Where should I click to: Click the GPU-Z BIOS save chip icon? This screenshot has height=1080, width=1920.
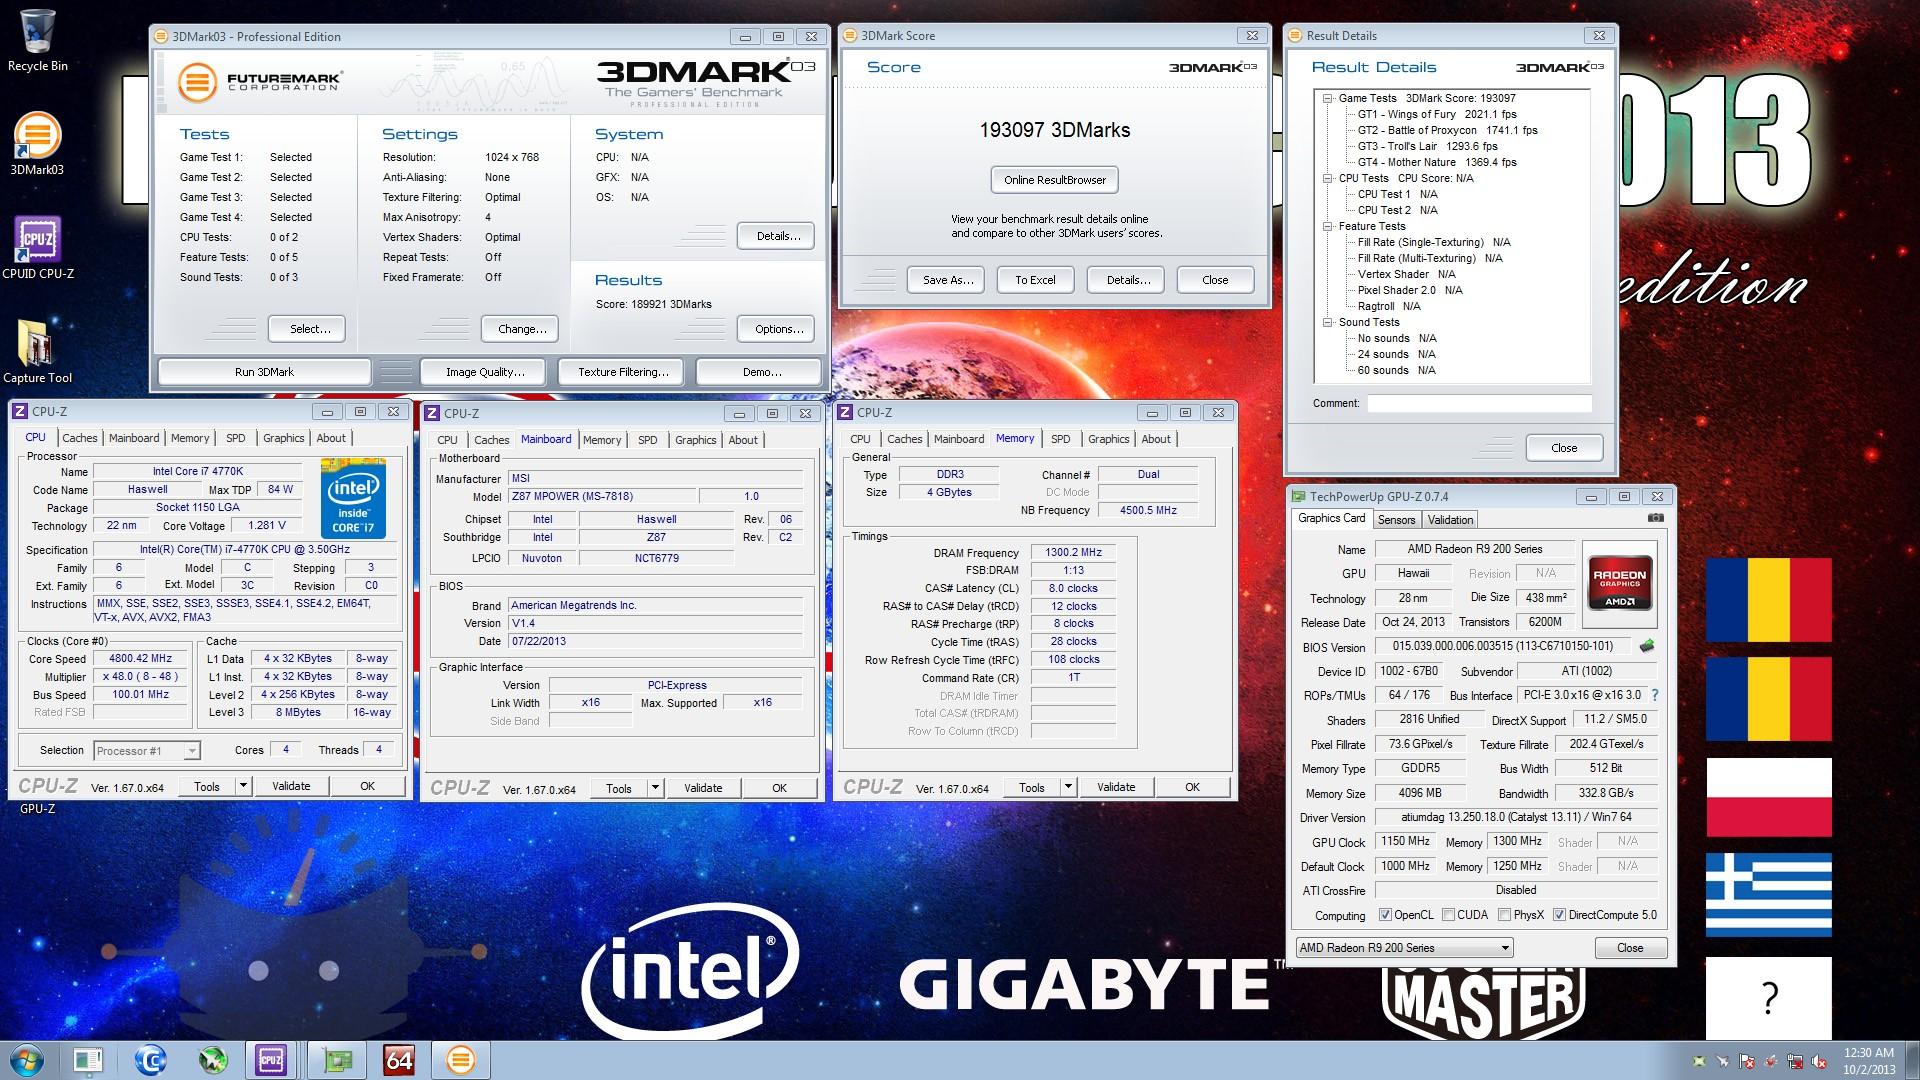pyautogui.click(x=1646, y=646)
